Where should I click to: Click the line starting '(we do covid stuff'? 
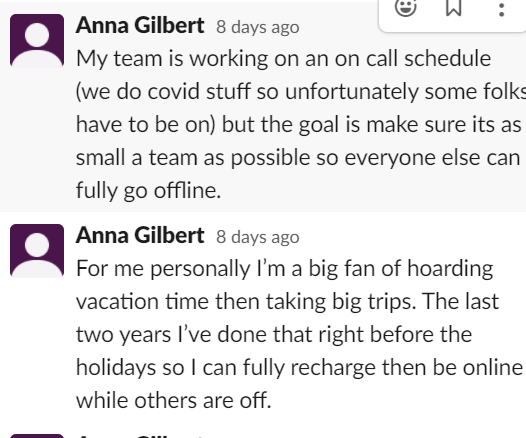point(301,92)
